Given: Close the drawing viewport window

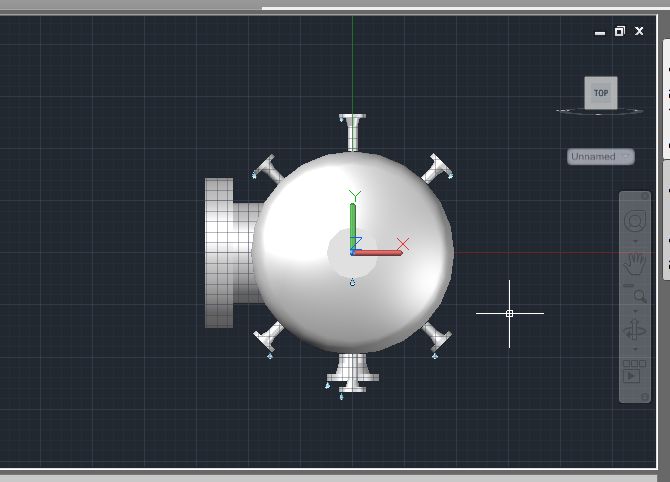Looking at the screenshot, I should (639, 31).
